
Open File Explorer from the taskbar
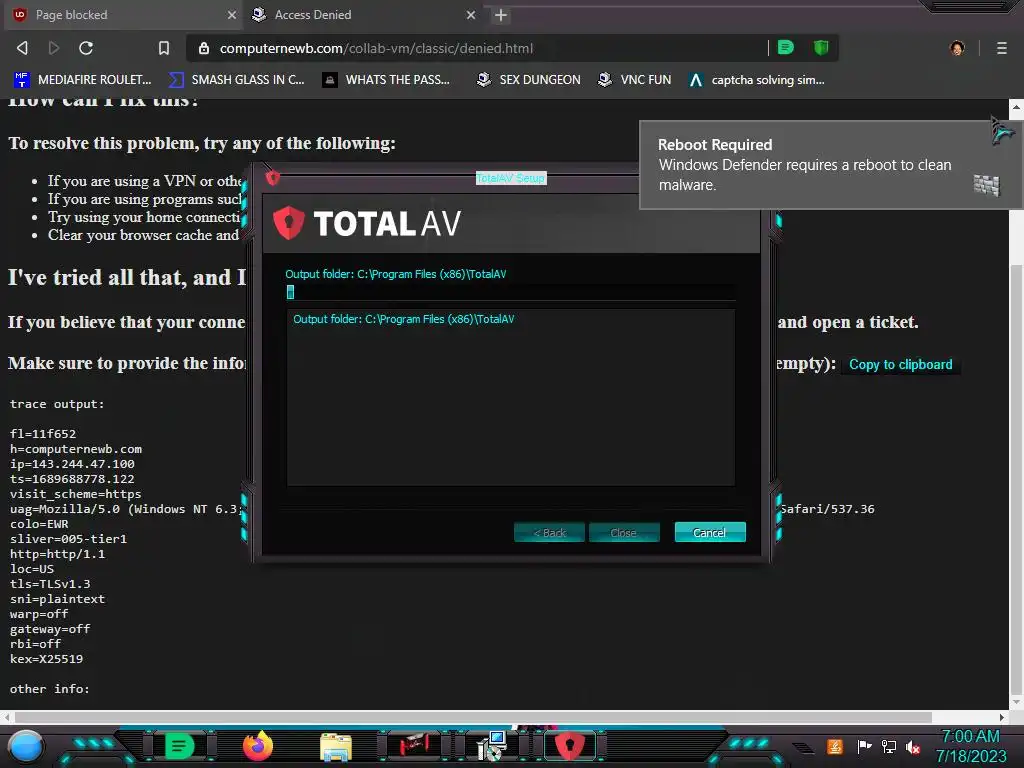click(336, 746)
